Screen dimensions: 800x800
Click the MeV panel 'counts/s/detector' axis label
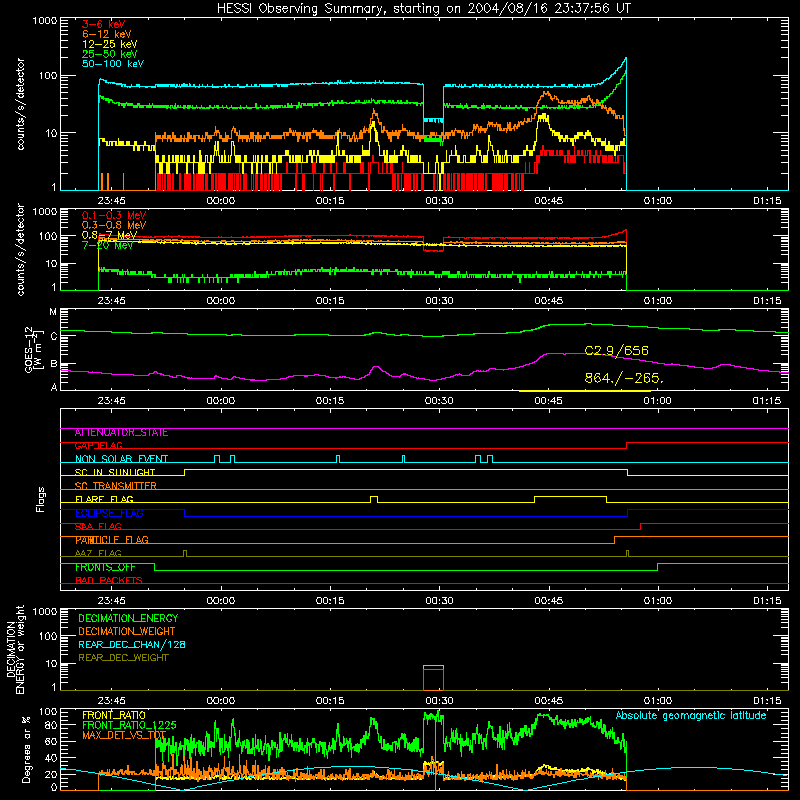pyautogui.click(x=20, y=249)
